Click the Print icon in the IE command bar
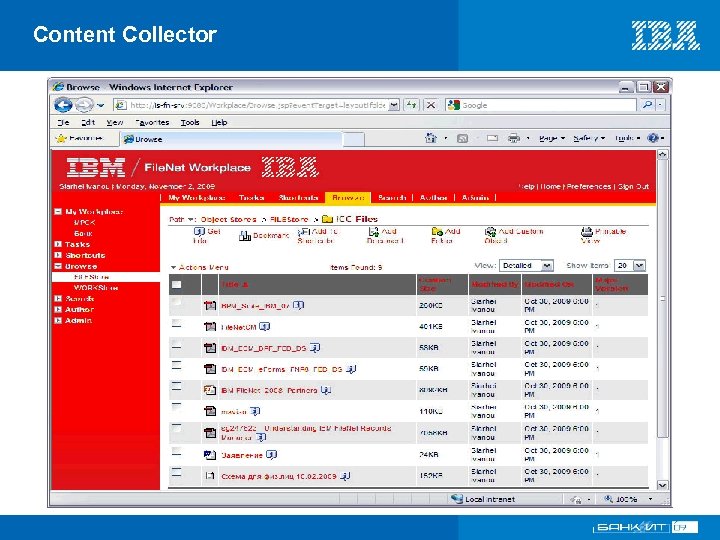 (x=514, y=138)
